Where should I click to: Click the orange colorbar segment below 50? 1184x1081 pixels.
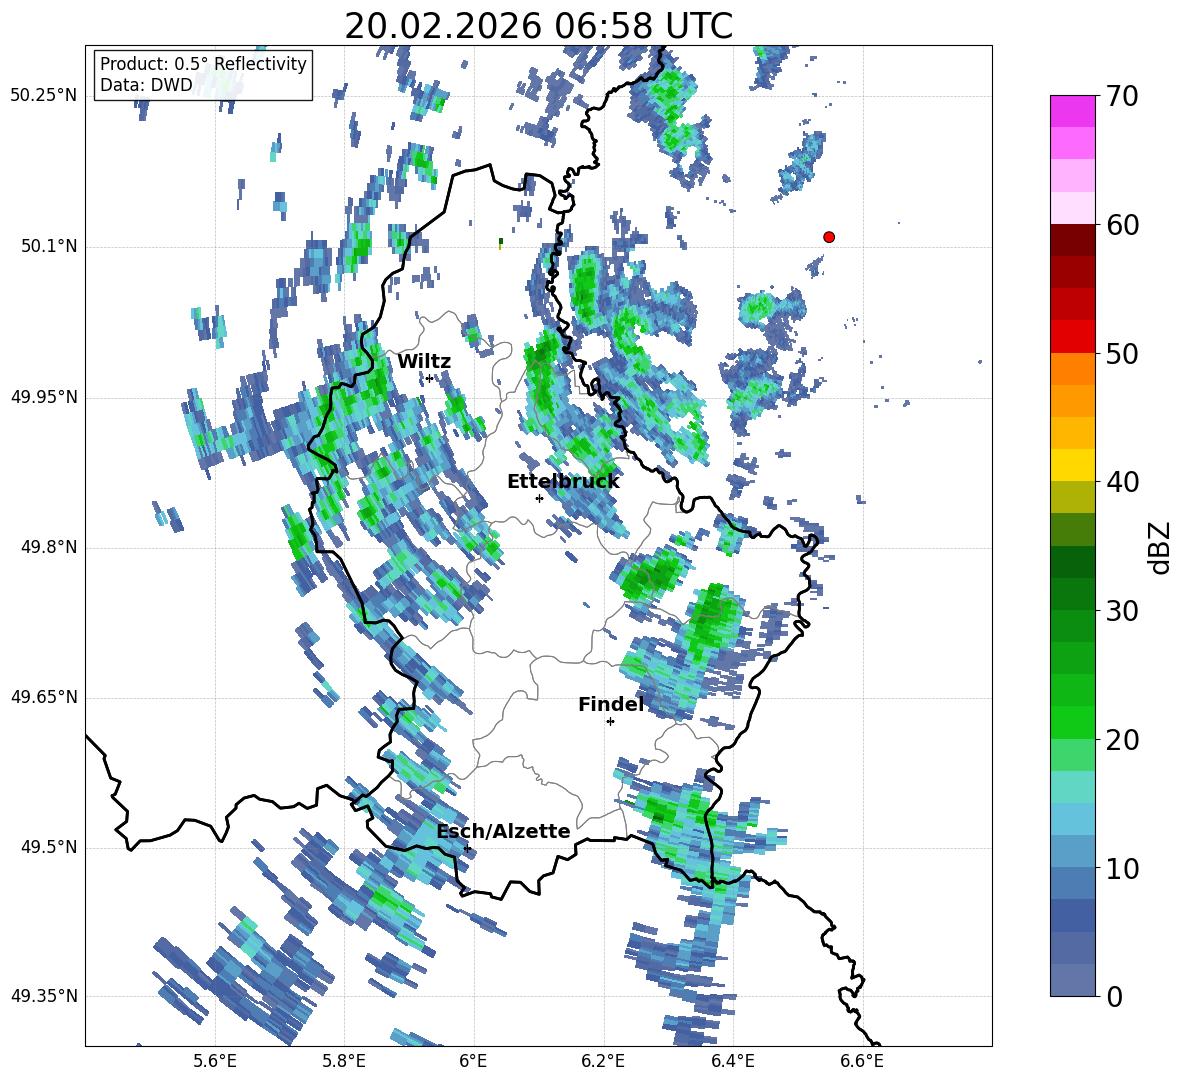click(x=1072, y=369)
